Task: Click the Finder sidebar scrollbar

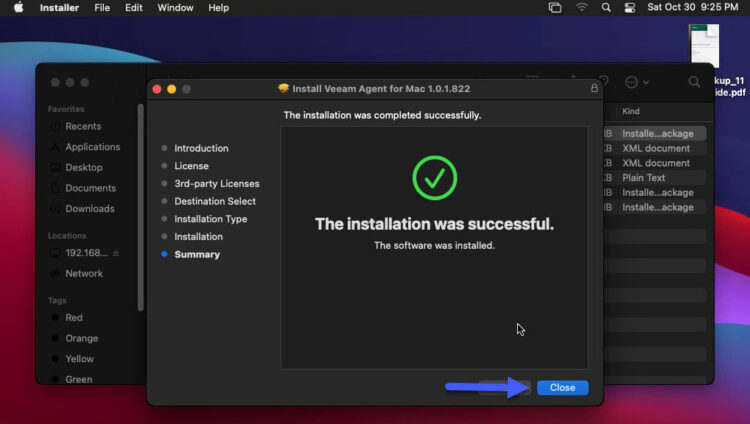Action: [x=141, y=208]
